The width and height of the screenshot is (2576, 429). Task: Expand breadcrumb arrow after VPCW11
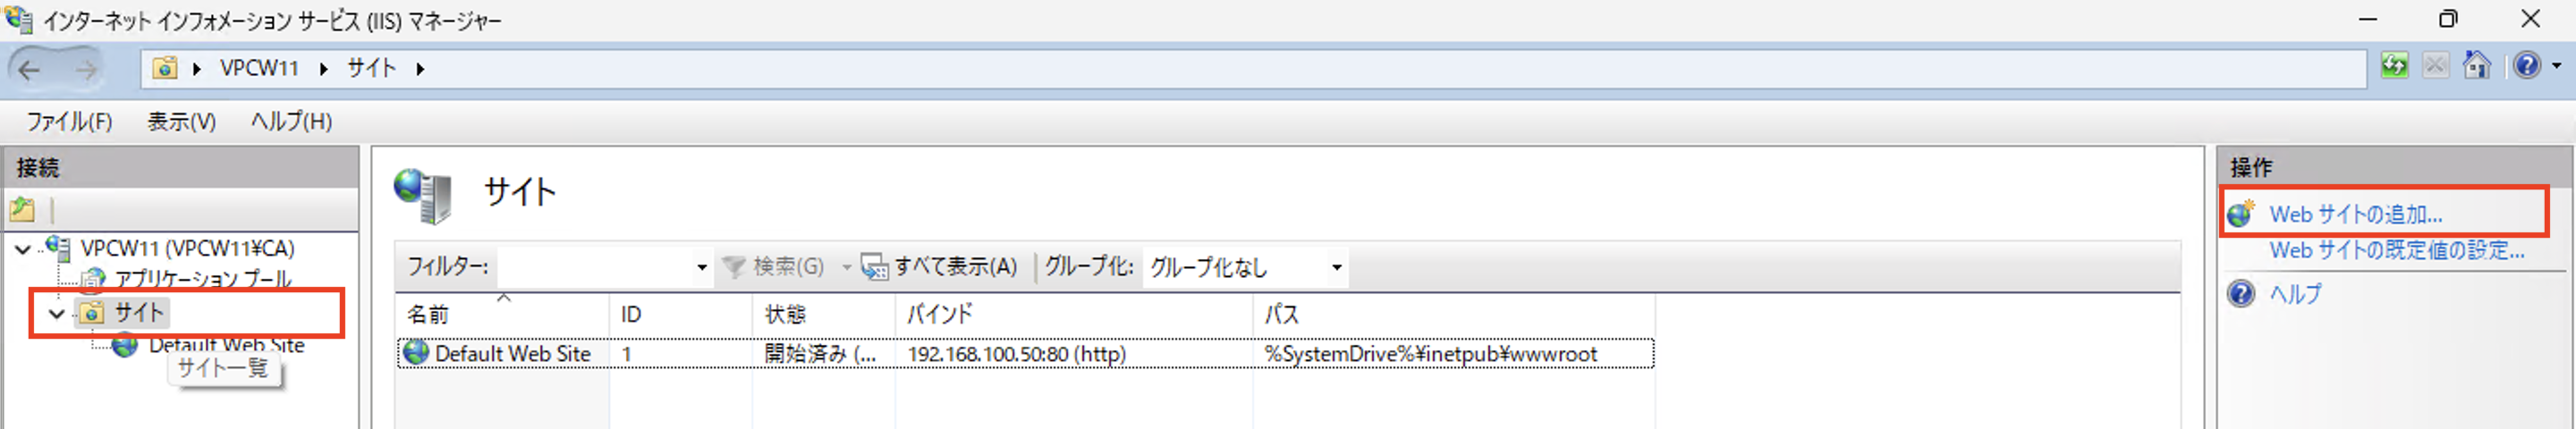pyautogui.click(x=324, y=69)
